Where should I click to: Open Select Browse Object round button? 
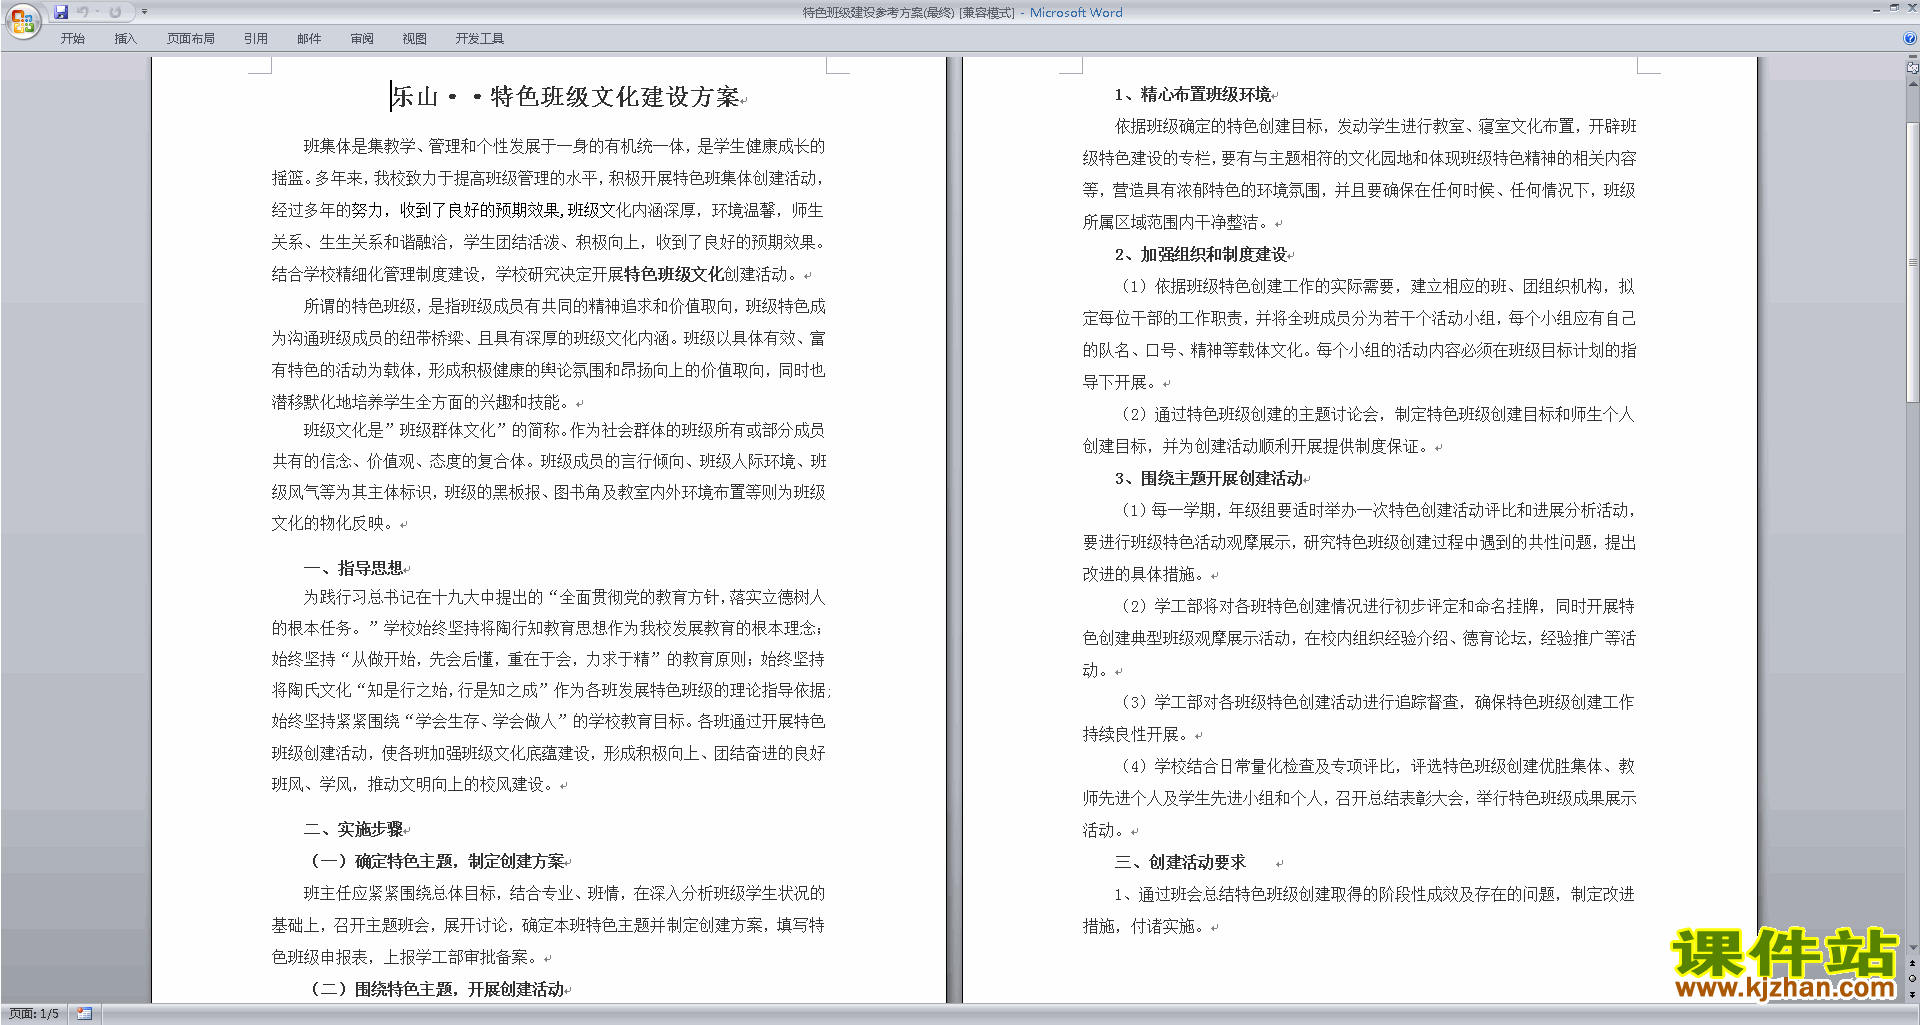(x=1912, y=979)
